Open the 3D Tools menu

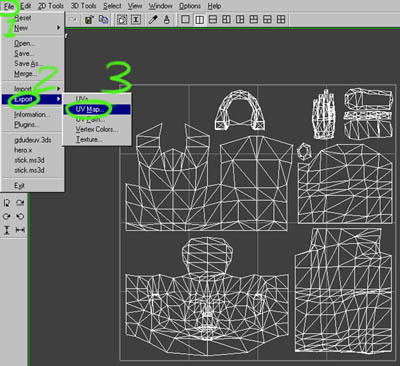point(83,6)
